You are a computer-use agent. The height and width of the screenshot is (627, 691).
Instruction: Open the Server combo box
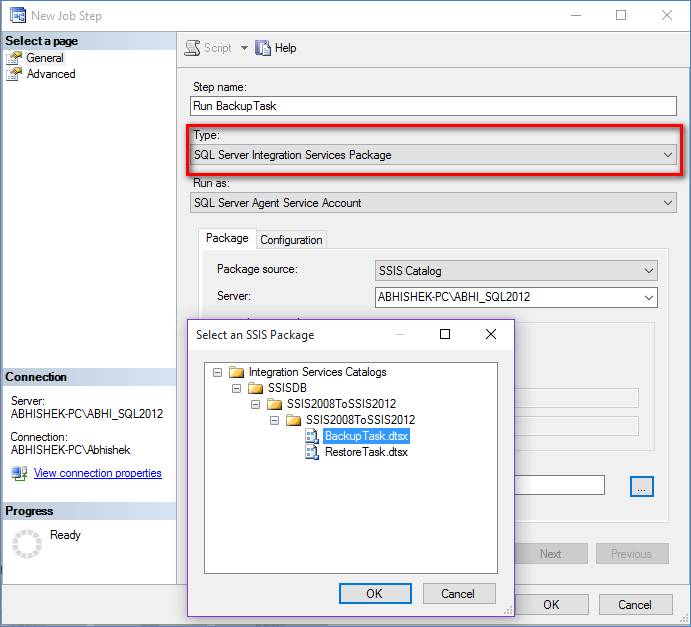tap(516, 297)
